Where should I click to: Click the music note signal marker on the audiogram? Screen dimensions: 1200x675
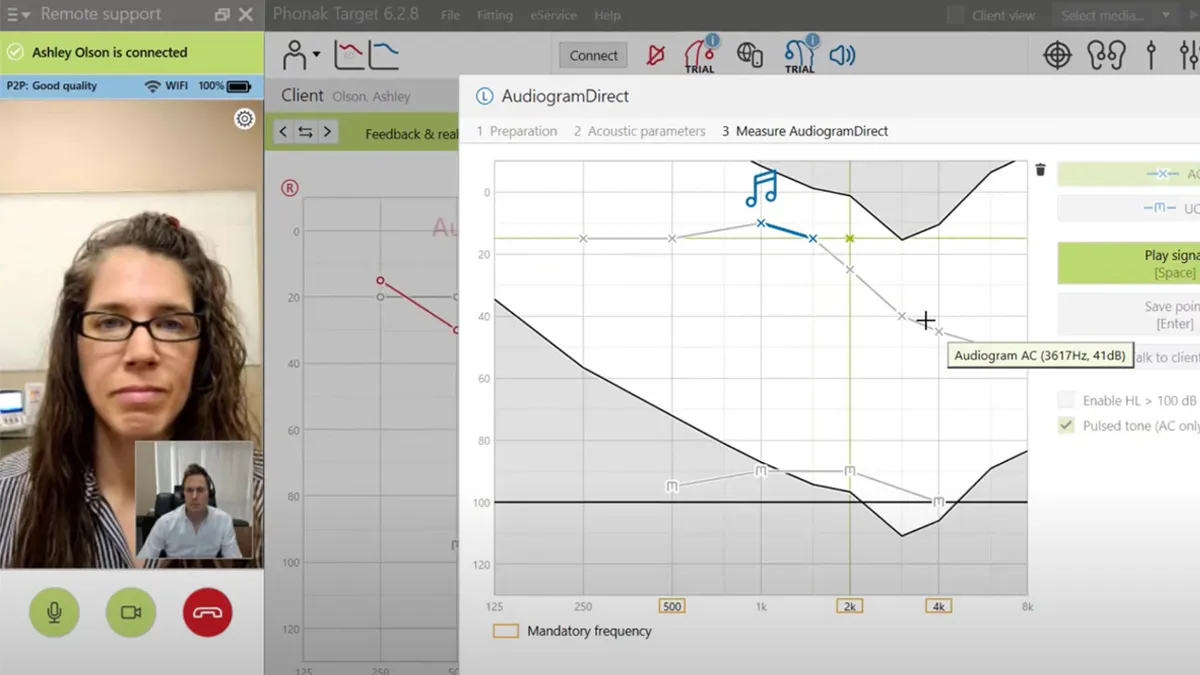point(761,188)
